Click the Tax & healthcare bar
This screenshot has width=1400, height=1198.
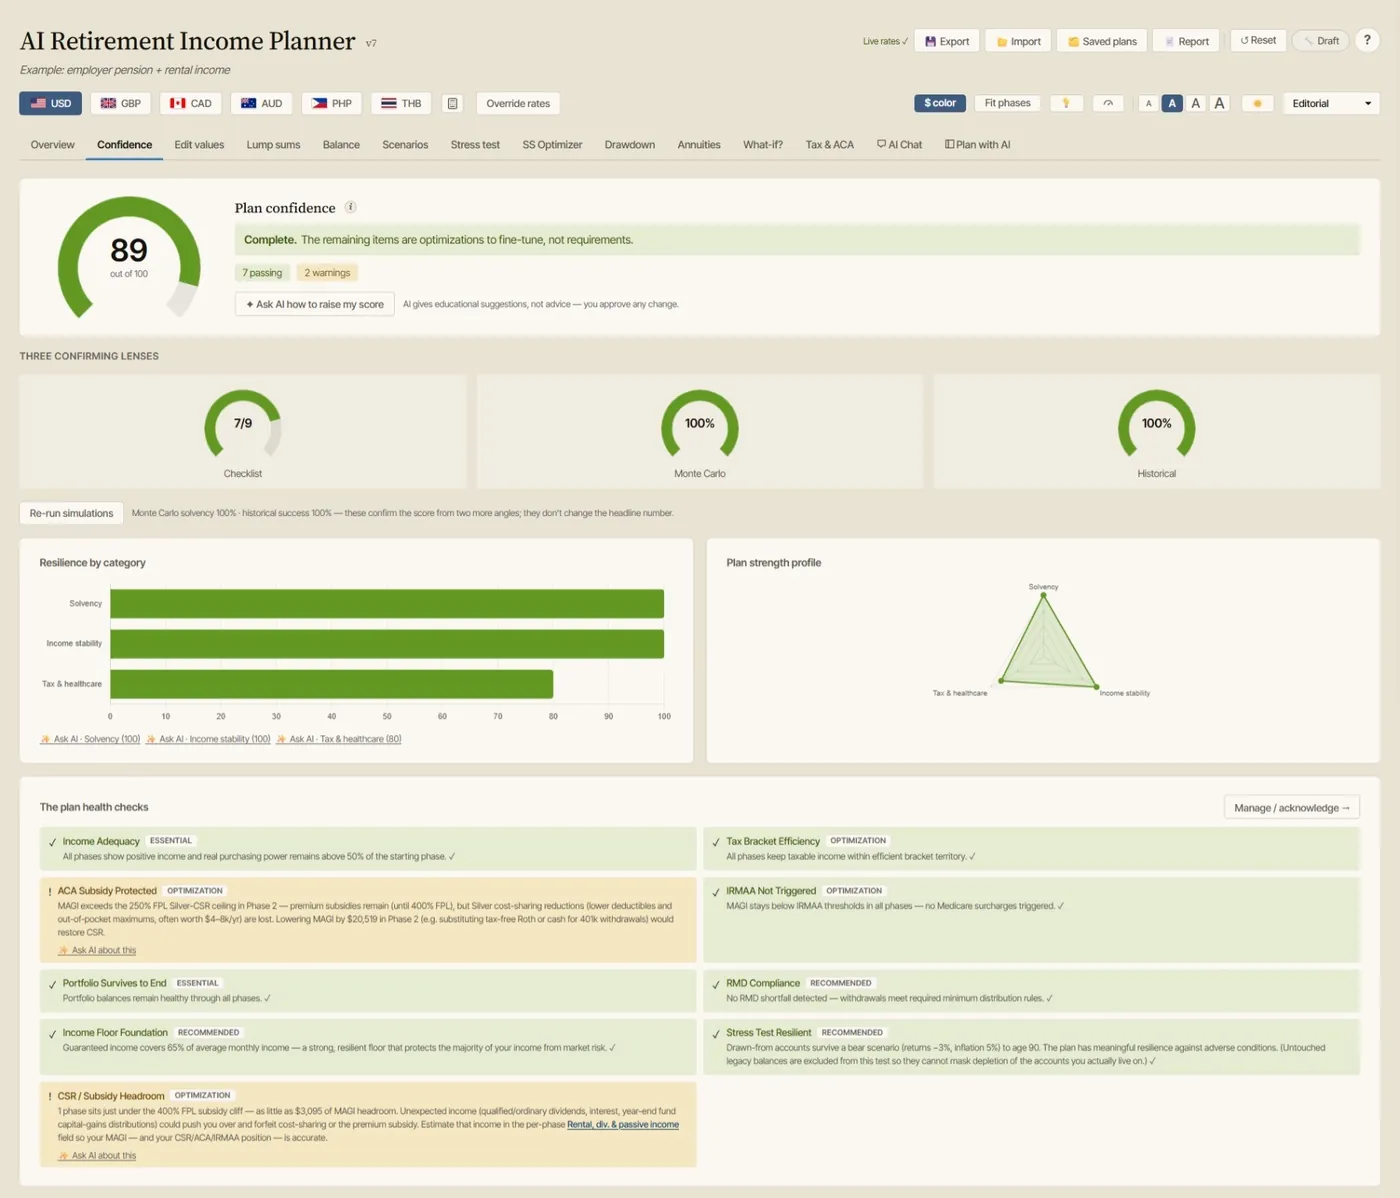[x=332, y=684]
